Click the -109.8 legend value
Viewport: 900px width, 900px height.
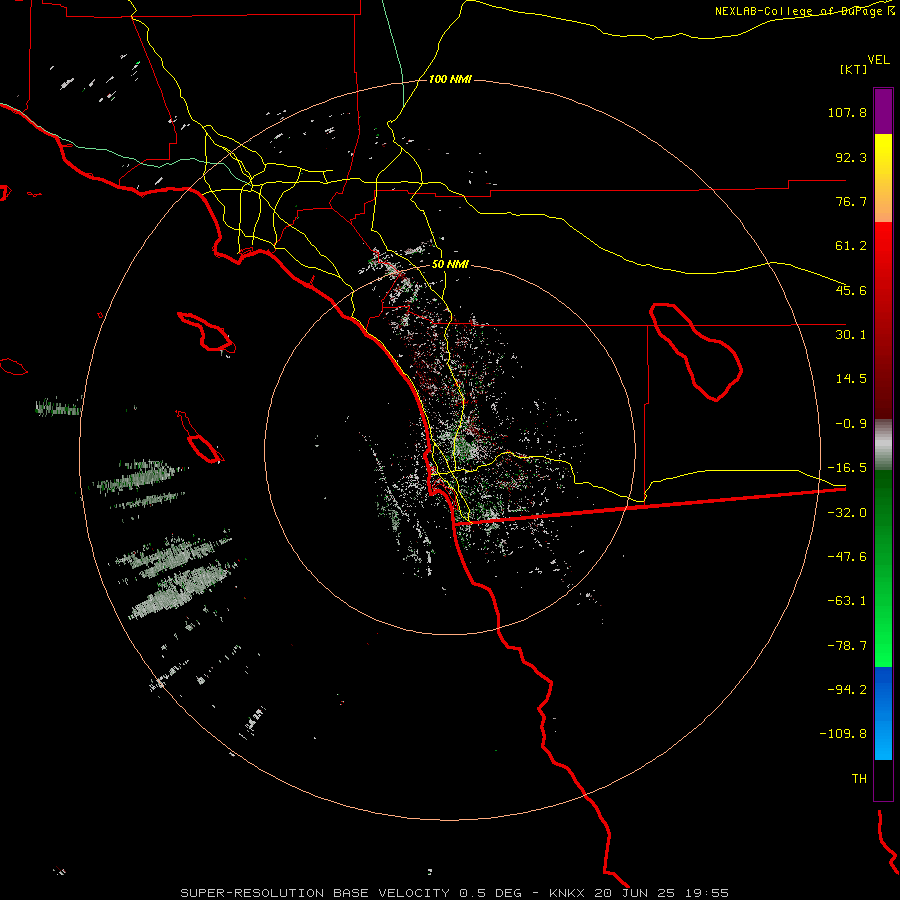(844, 734)
